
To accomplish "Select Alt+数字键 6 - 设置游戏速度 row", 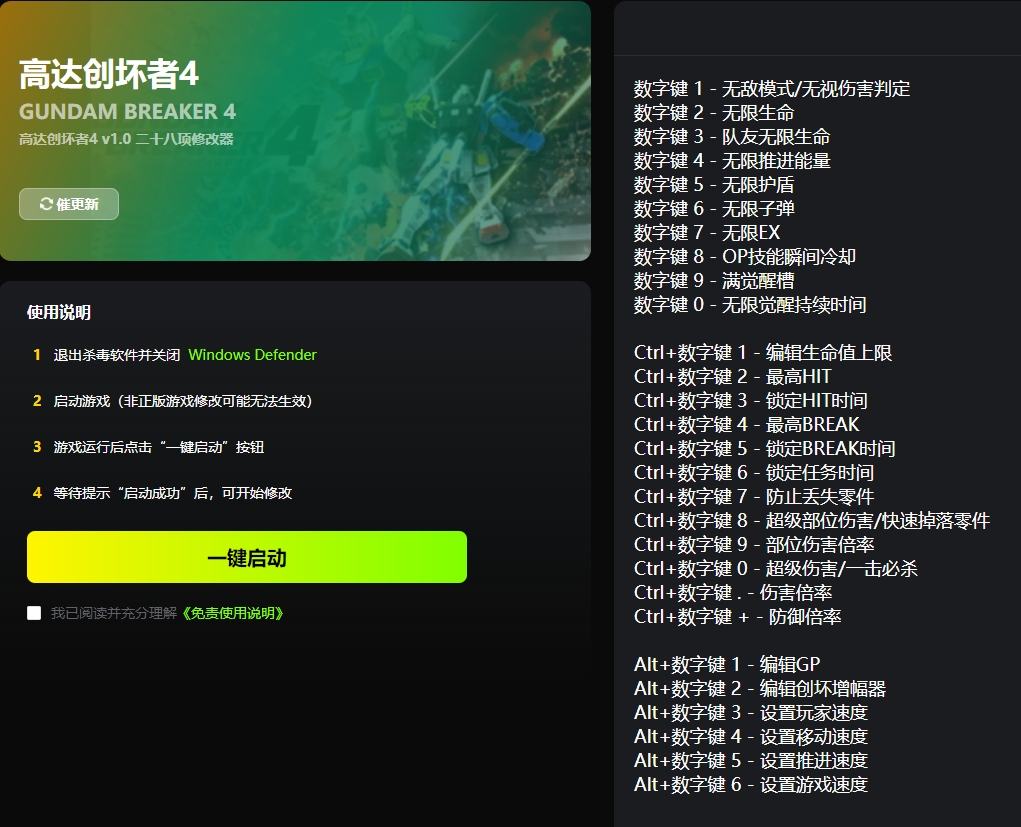I will pyautogui.click(x=751, y=785).
